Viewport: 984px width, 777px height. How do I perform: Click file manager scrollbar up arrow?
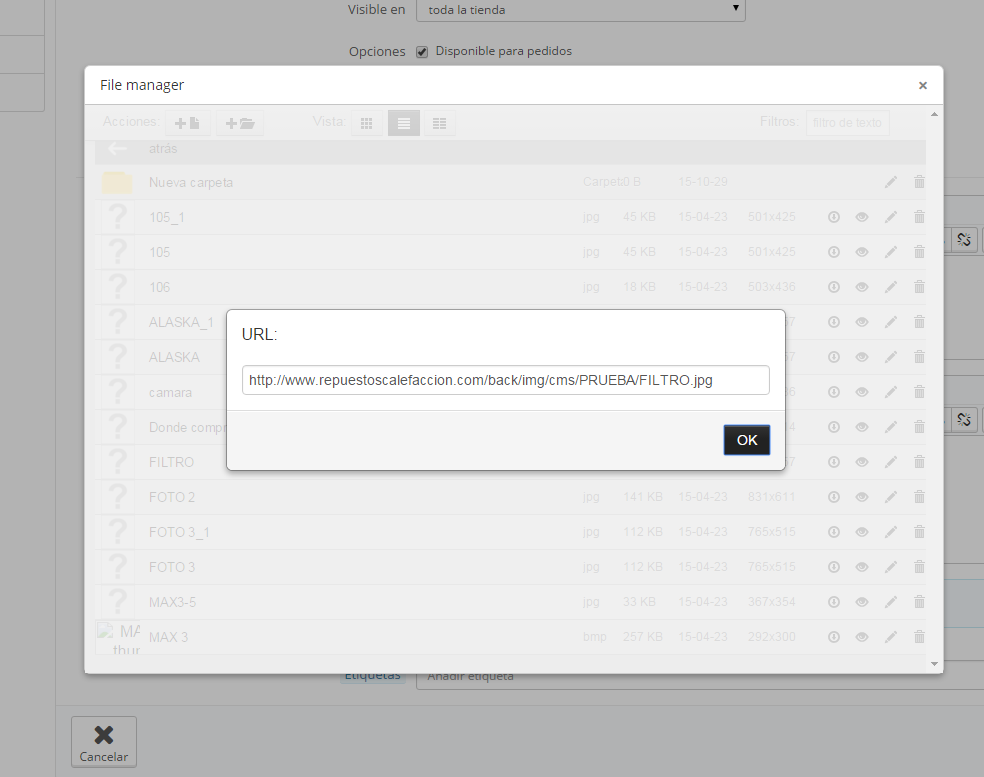[x=934, y=115]
